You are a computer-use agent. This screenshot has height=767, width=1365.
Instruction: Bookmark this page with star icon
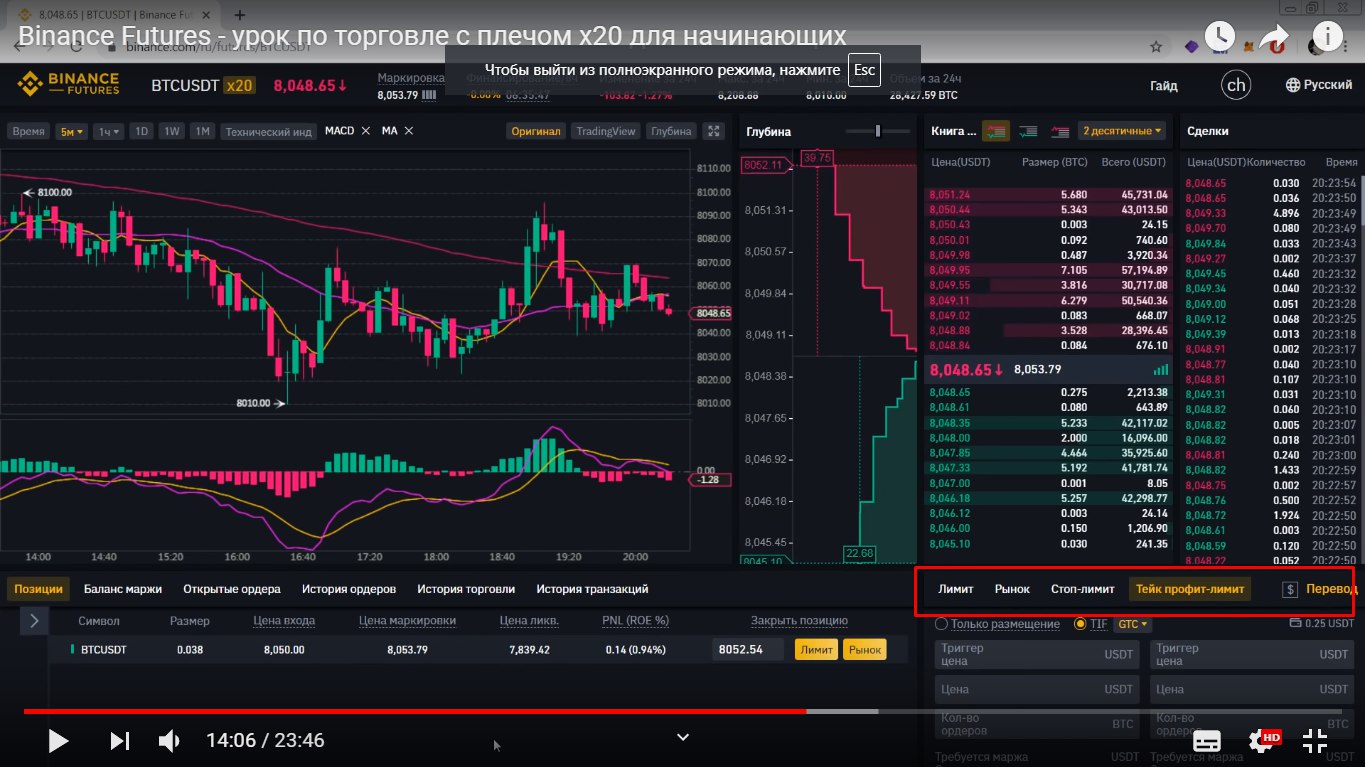tap(1156, 47)
